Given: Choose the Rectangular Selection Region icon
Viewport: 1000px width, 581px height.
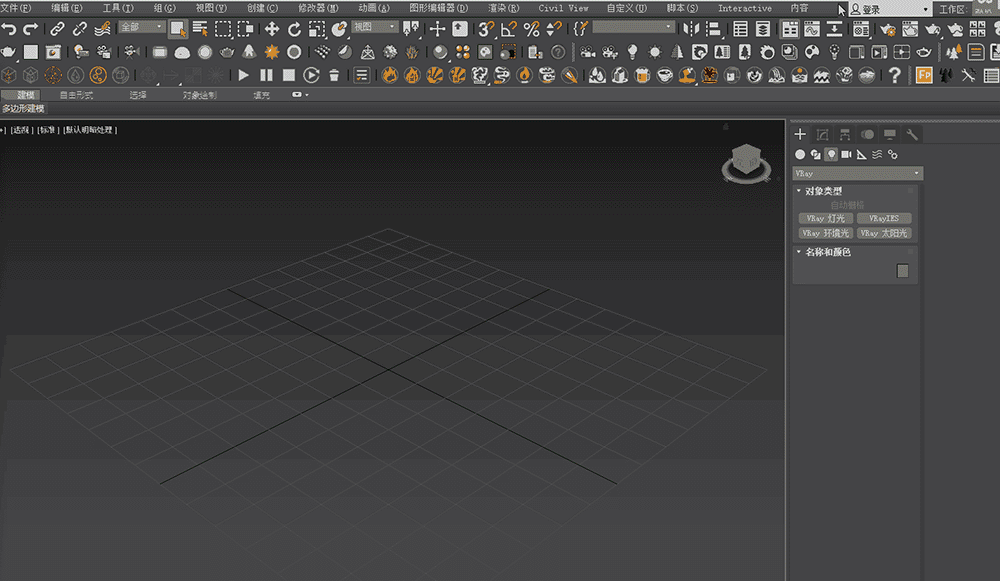Looking at the screenshot, I should 223,29.
